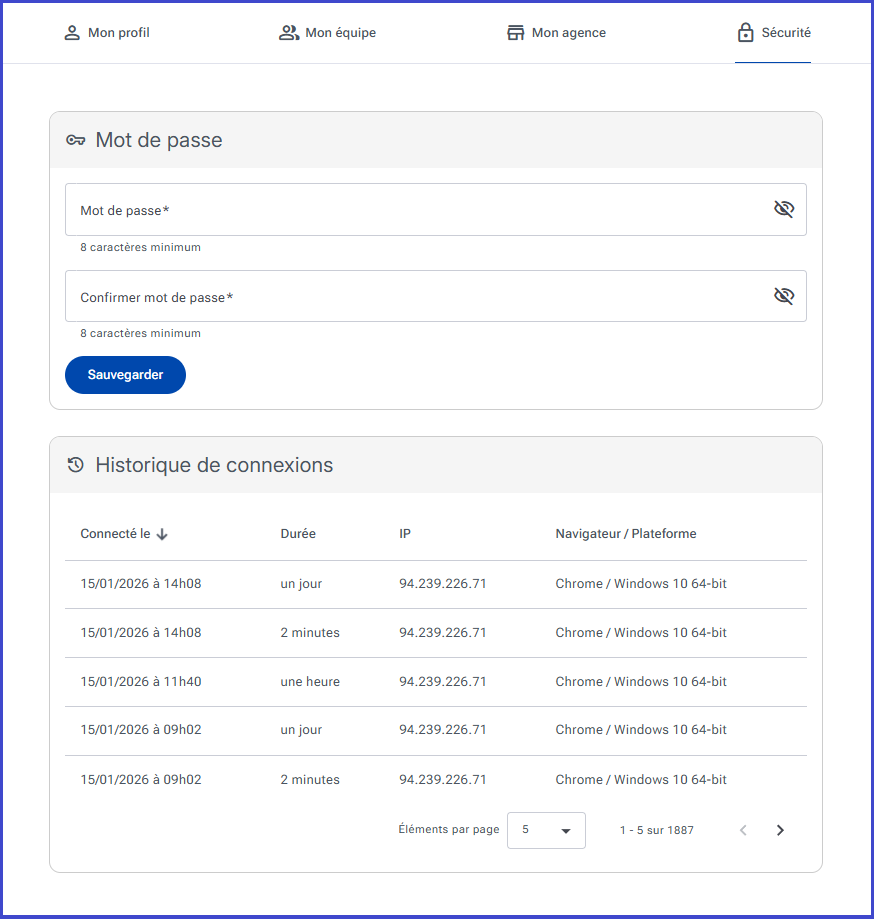Toggle sort arrow on Connecté le column

tap(162, 534)
